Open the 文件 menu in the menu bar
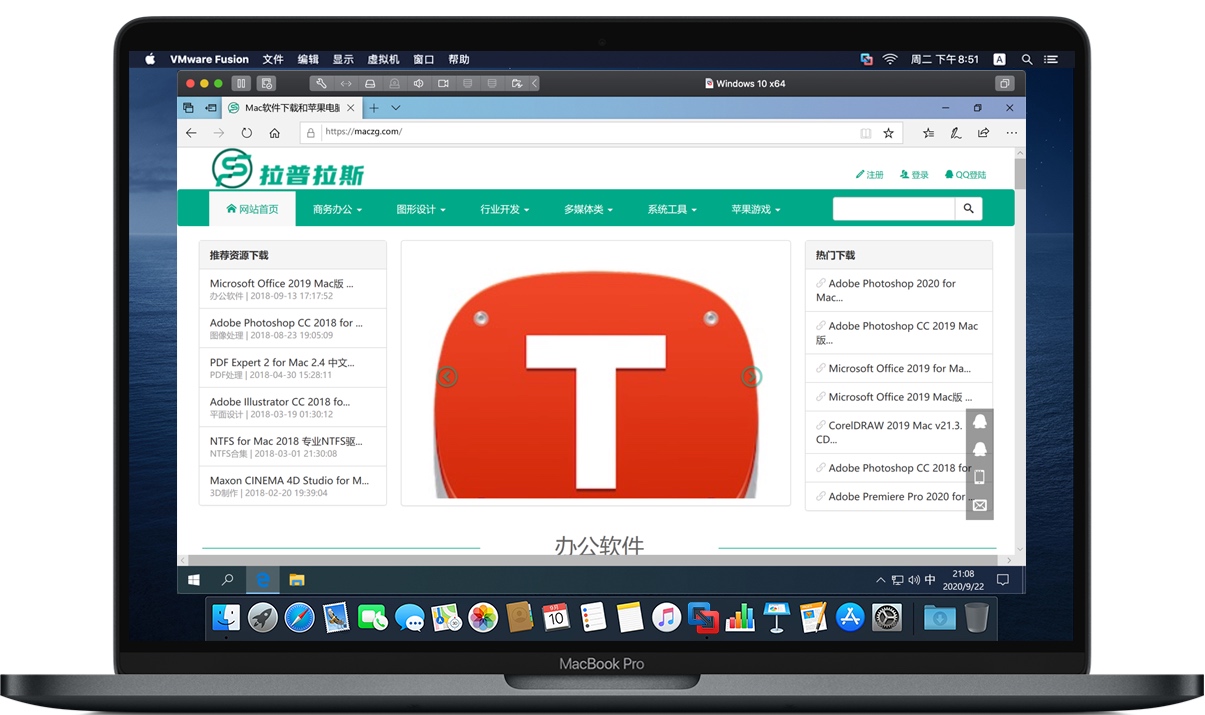This screenshot has width=1205, height=715. [x=273, y=59]
